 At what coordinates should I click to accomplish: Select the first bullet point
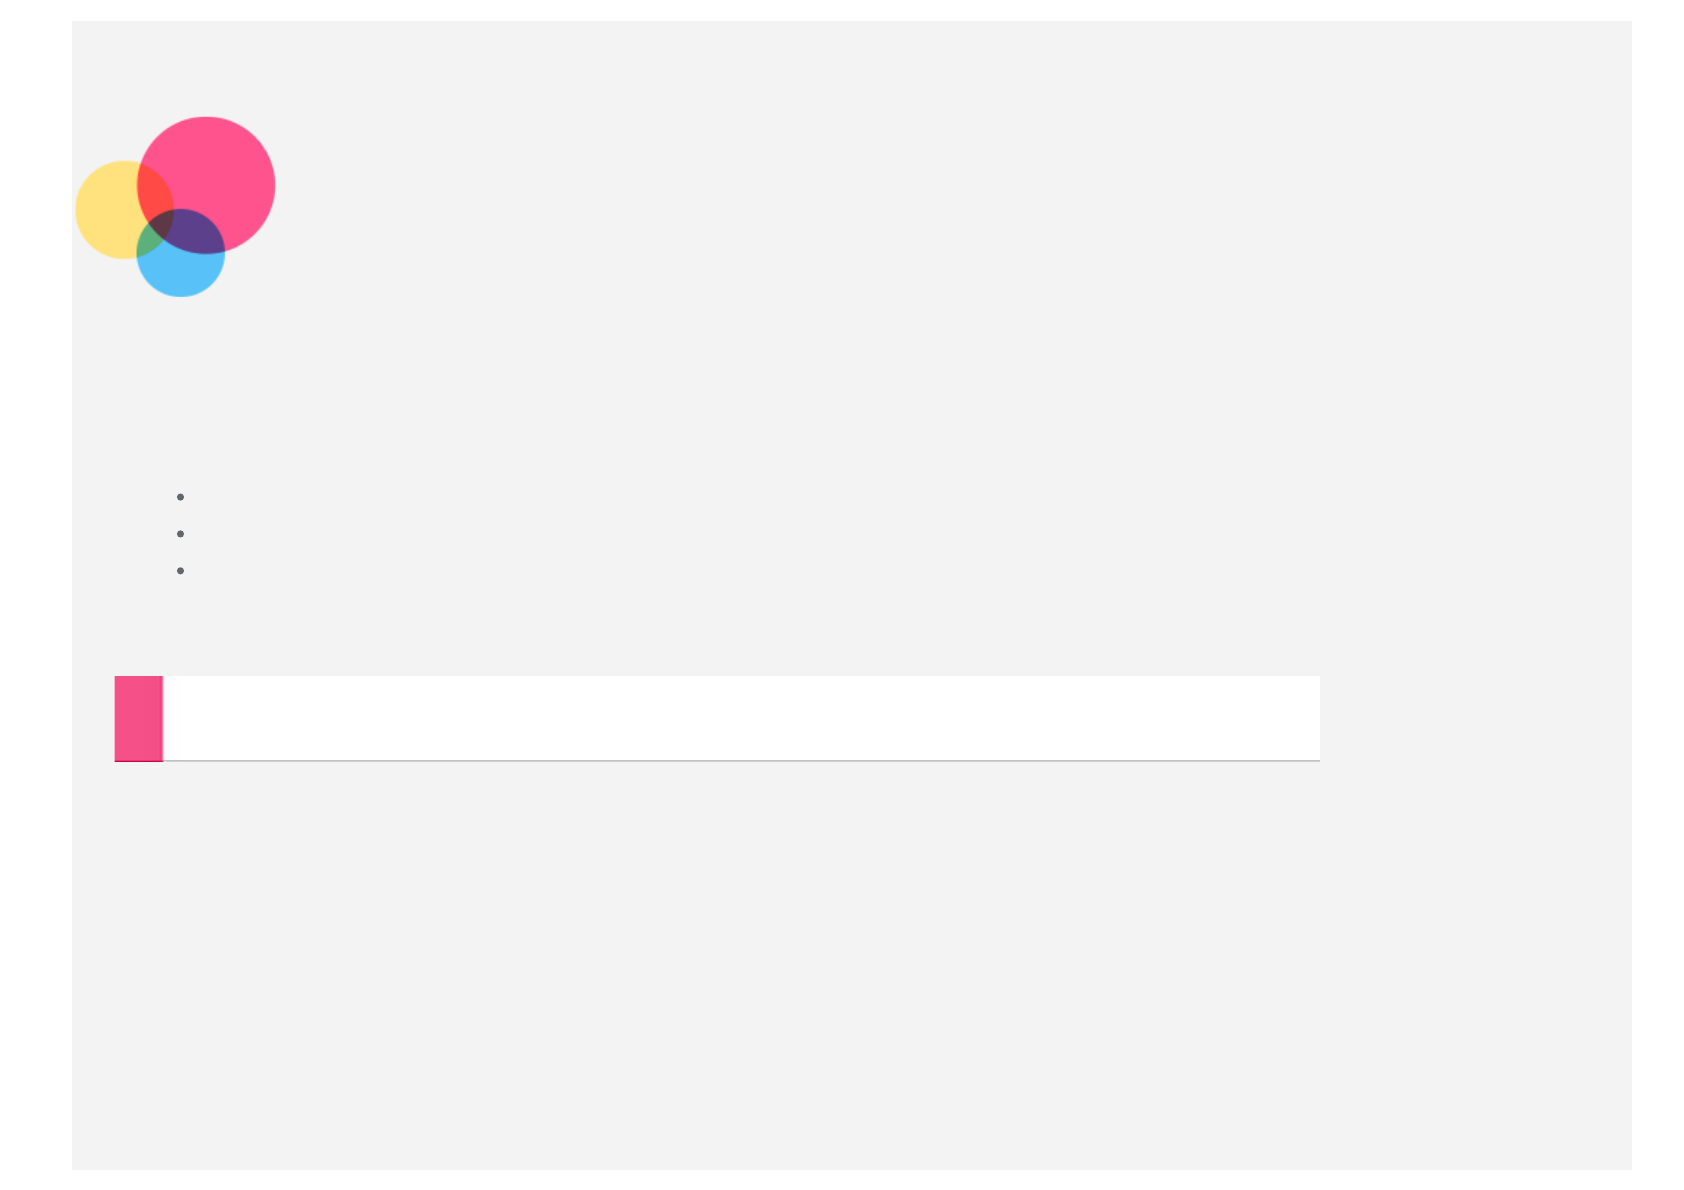pos(180,497)
